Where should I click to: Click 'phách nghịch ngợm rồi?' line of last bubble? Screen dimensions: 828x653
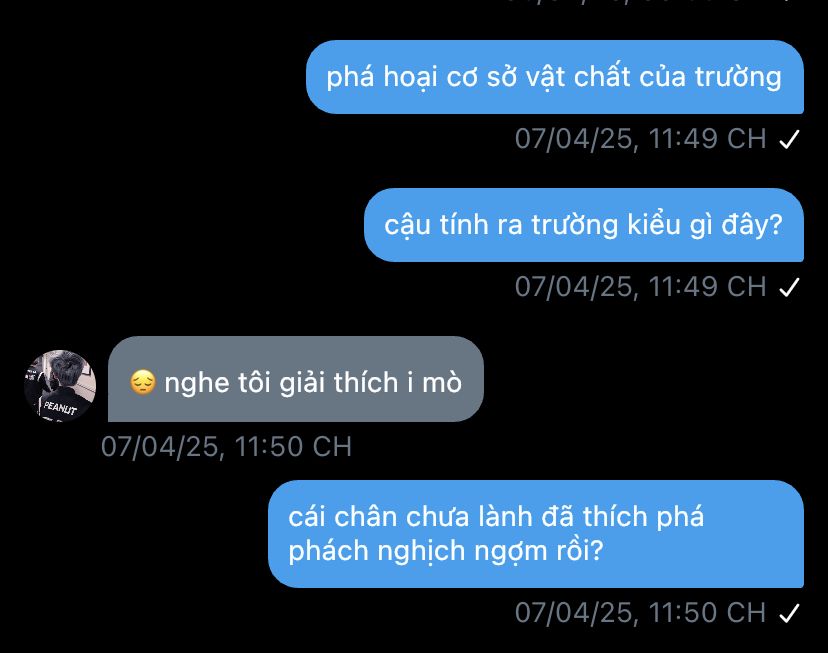click(446, 551)
